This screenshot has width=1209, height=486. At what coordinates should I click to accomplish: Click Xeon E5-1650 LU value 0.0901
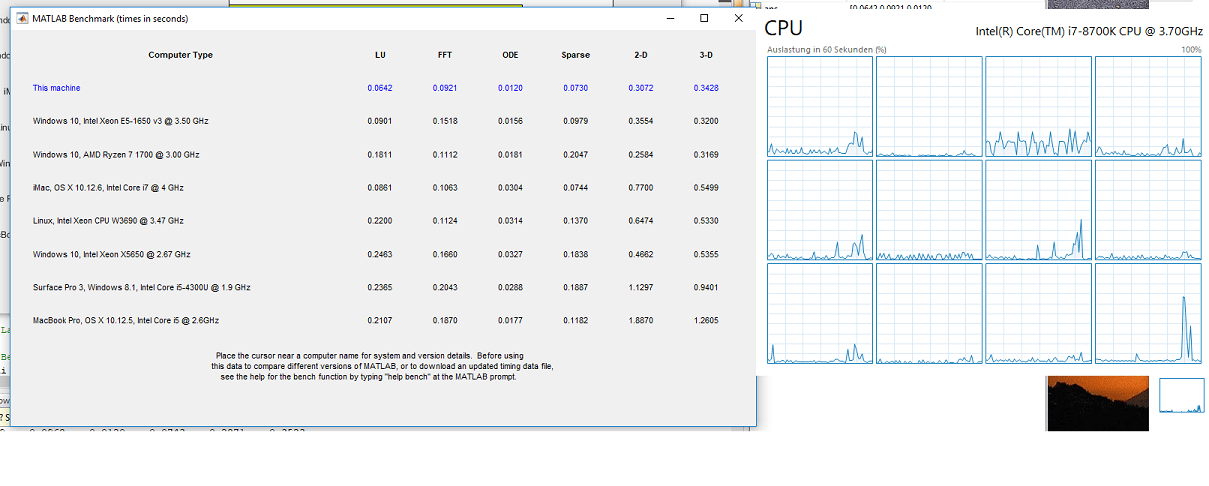(380, 121)
